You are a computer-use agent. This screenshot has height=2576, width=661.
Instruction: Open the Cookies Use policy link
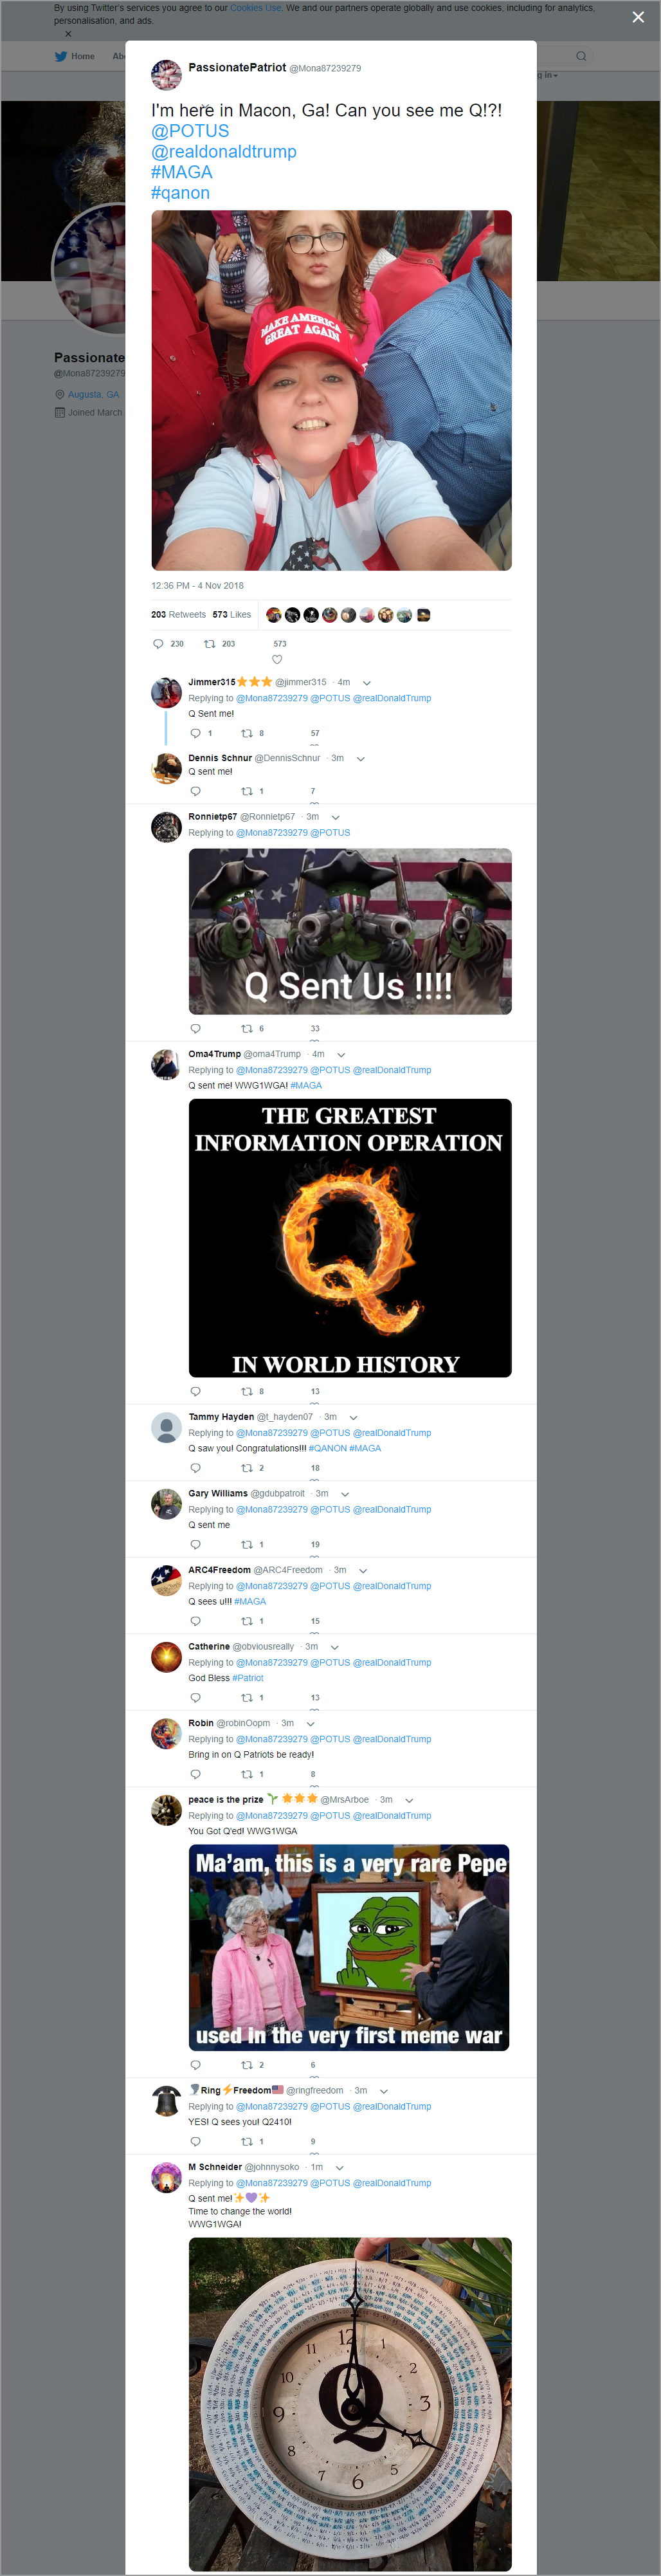pos(256,8)
